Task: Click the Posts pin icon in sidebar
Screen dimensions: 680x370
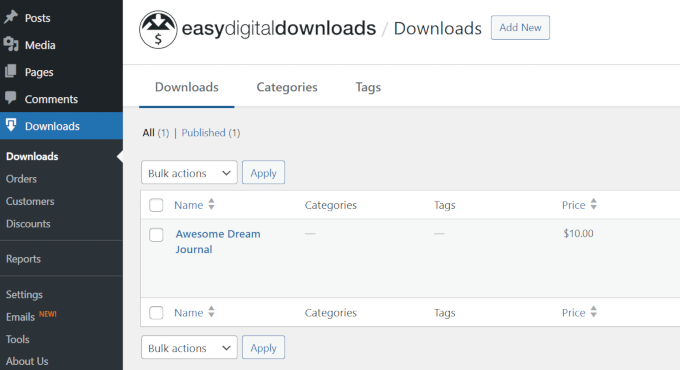Action: [x=11, y=17]
